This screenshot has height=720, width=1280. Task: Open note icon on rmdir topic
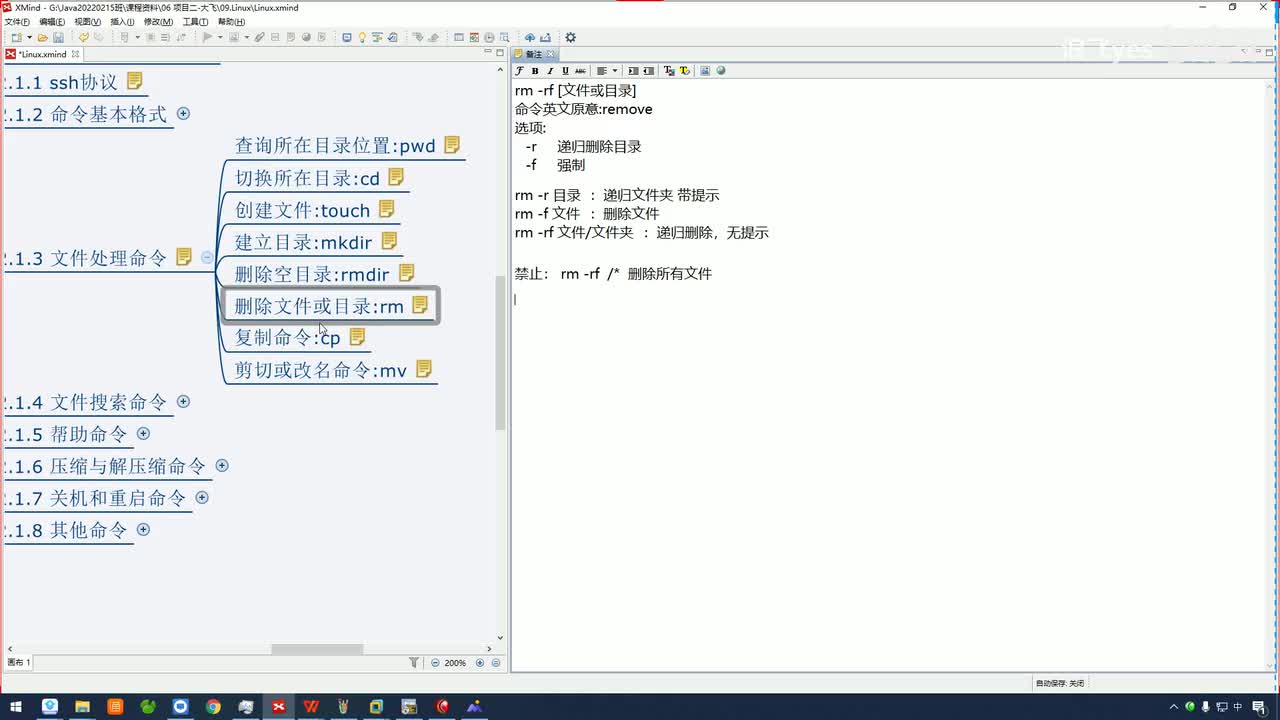coord(406,272)
